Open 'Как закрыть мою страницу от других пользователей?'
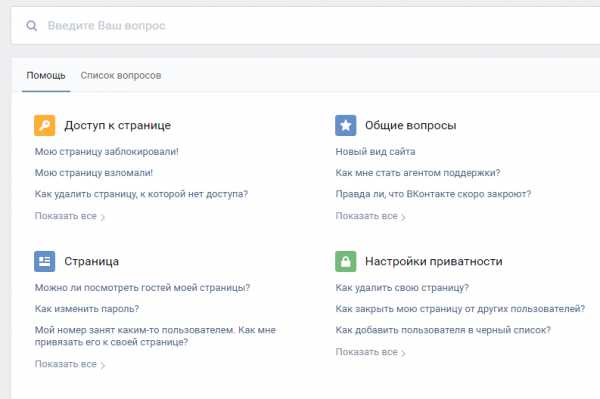 [x=460, y=309]
